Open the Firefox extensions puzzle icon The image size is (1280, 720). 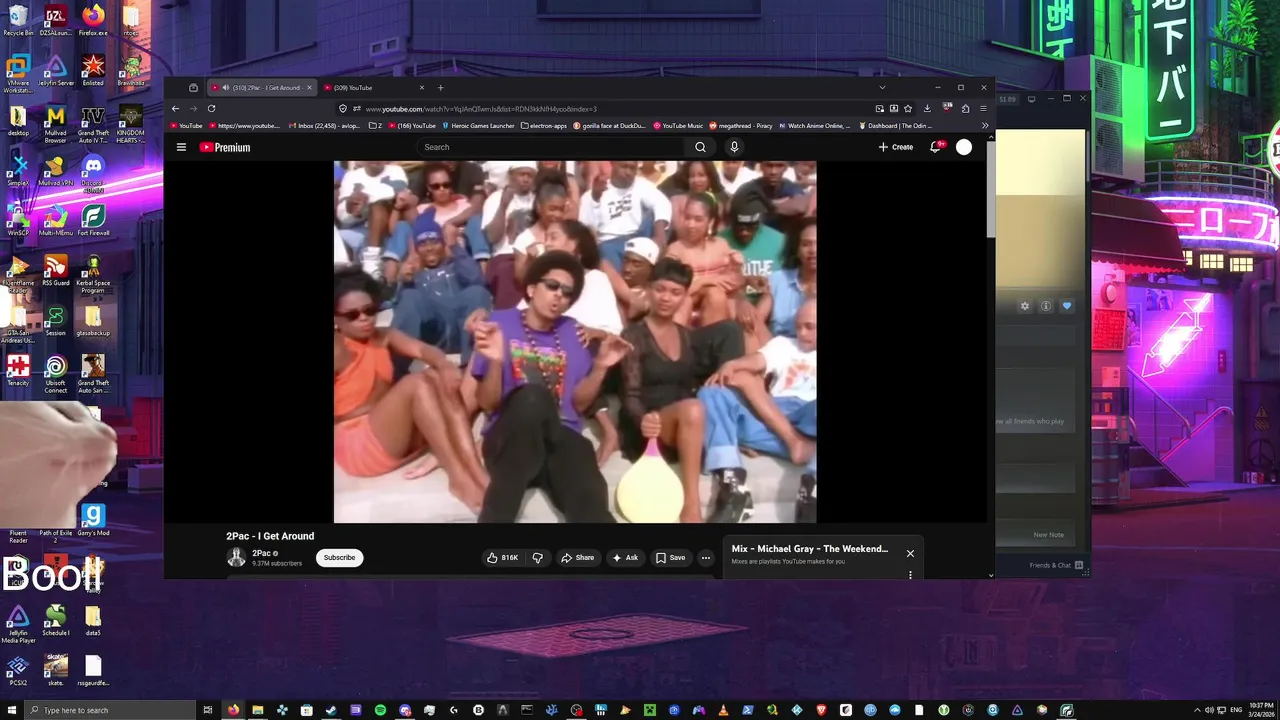coord(965,108)
